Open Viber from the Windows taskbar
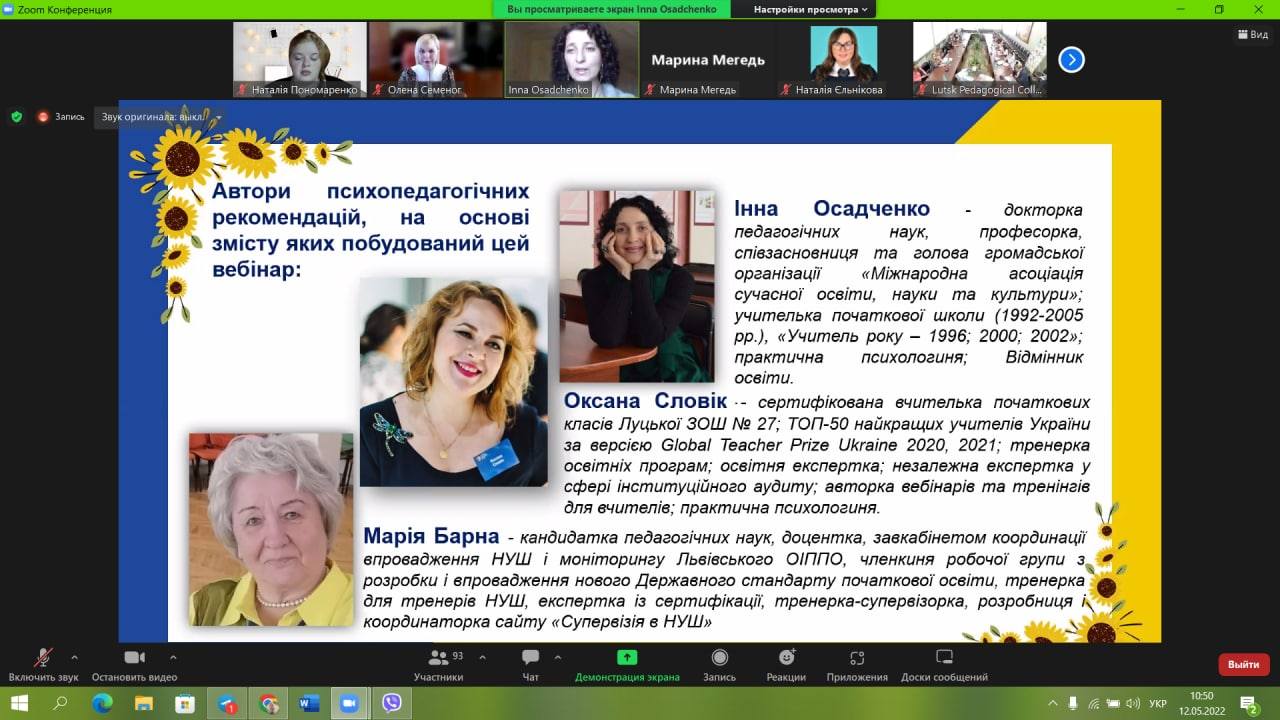 point(392,703)
